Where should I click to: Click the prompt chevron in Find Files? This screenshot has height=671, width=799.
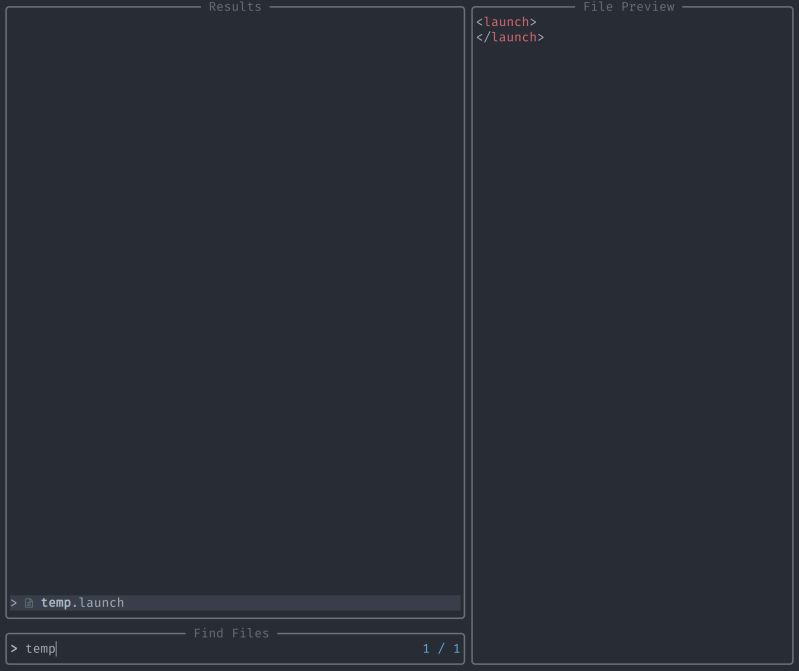click(x=14, y=649)
